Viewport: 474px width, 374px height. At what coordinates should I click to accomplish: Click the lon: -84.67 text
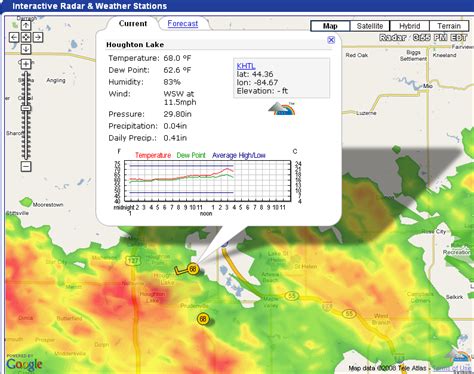(257, 83)
